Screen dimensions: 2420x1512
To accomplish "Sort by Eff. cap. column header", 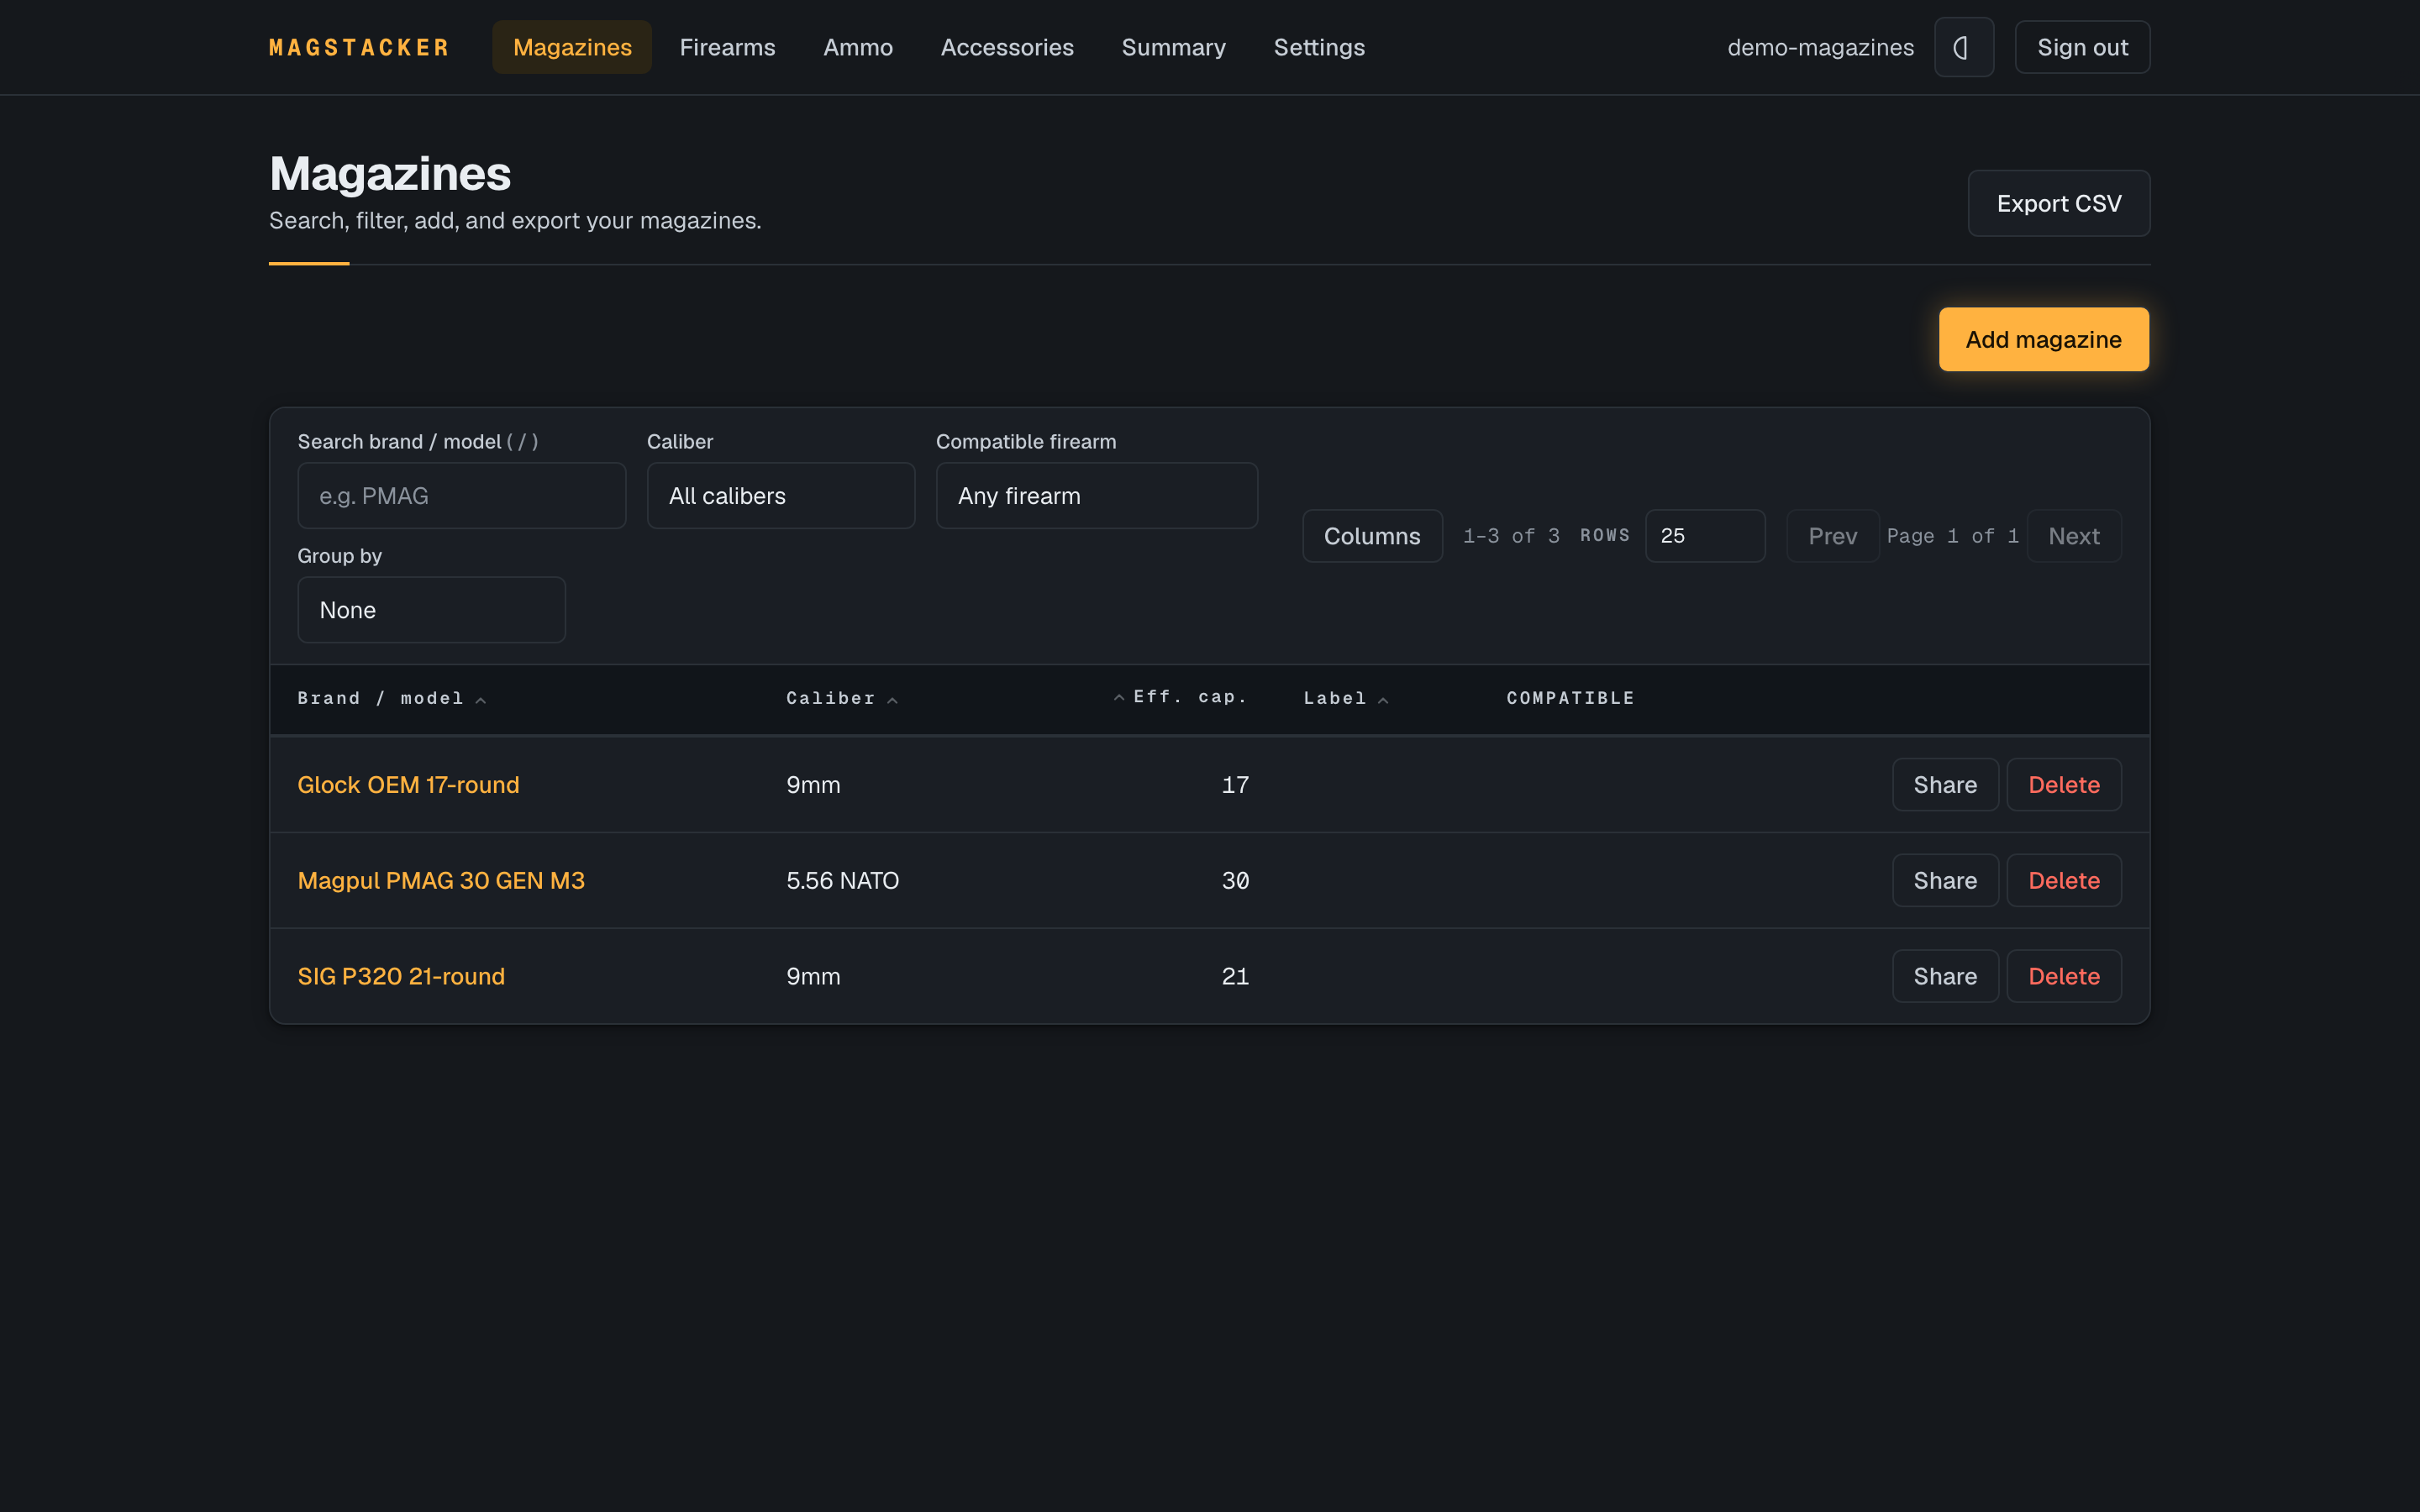I will click(1180, 697).
